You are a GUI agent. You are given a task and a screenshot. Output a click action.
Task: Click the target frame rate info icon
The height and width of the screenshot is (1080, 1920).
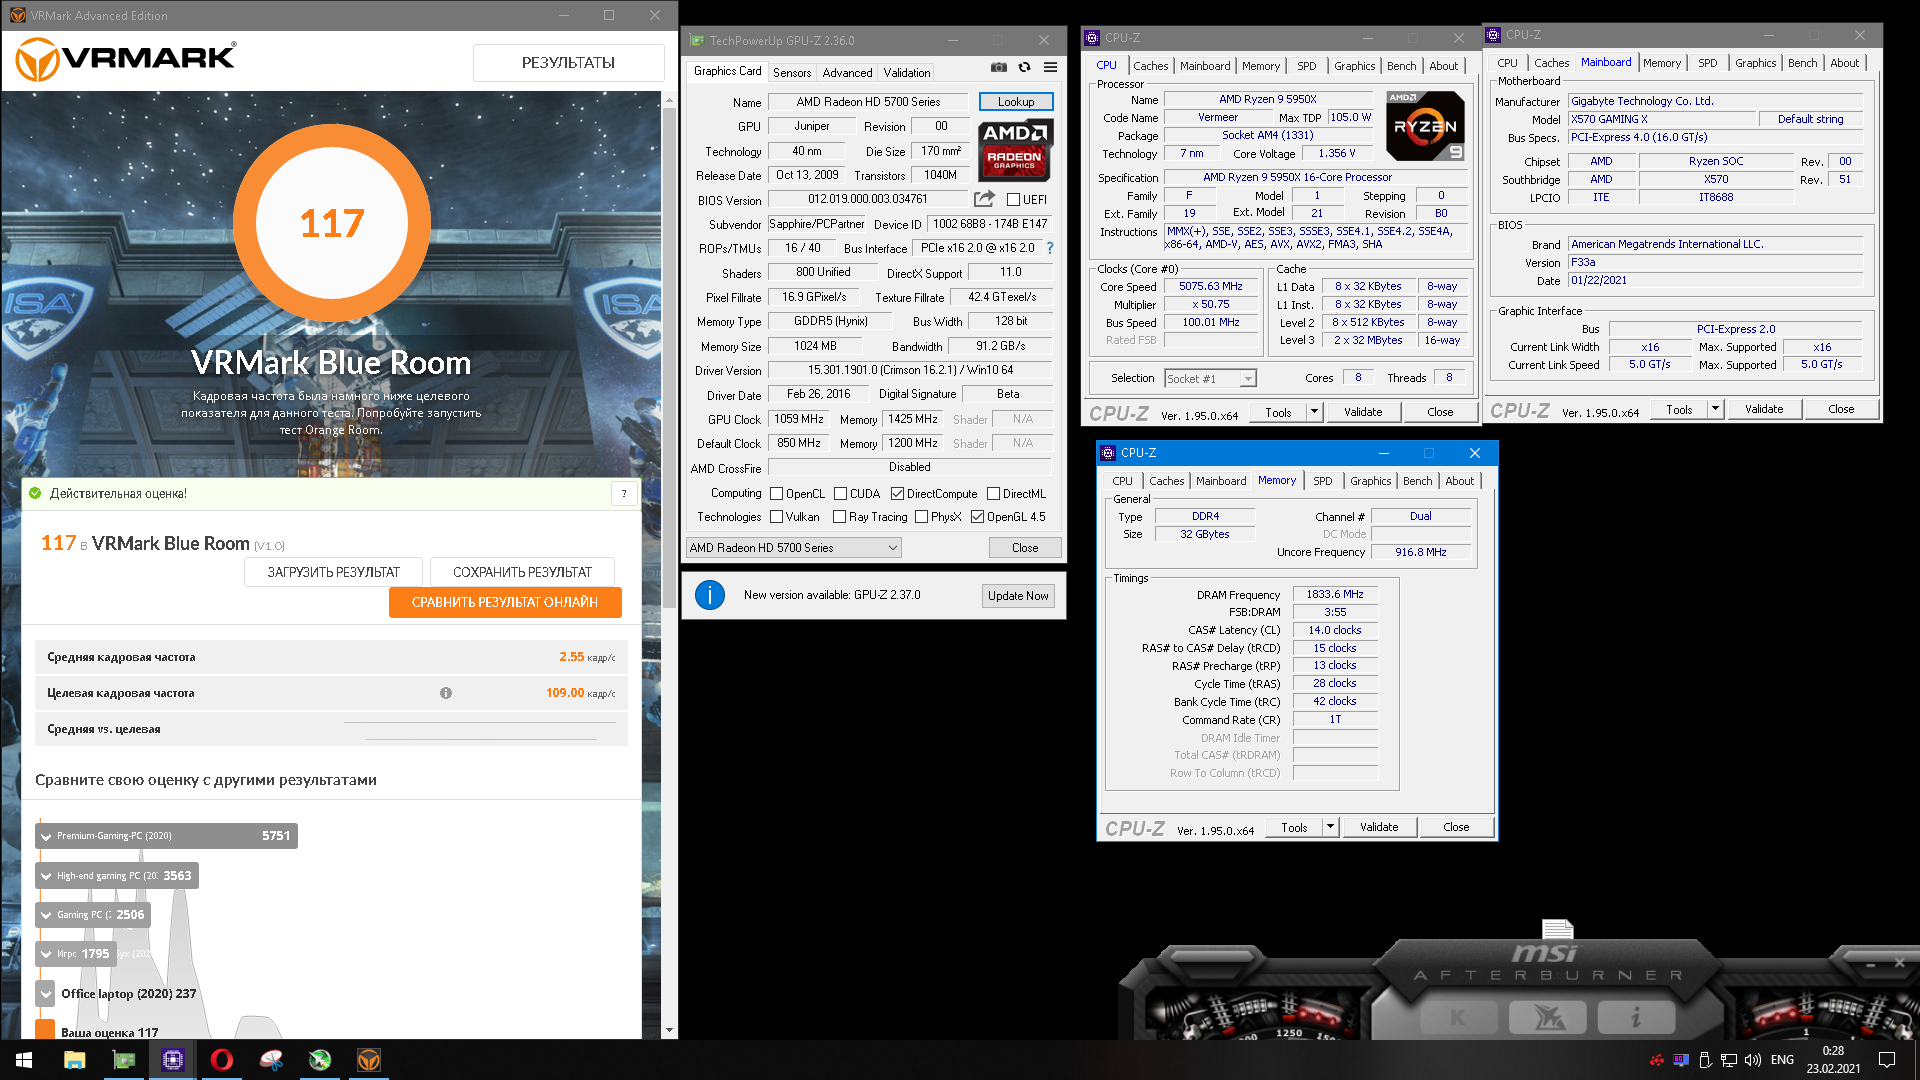tap(446, 693)
